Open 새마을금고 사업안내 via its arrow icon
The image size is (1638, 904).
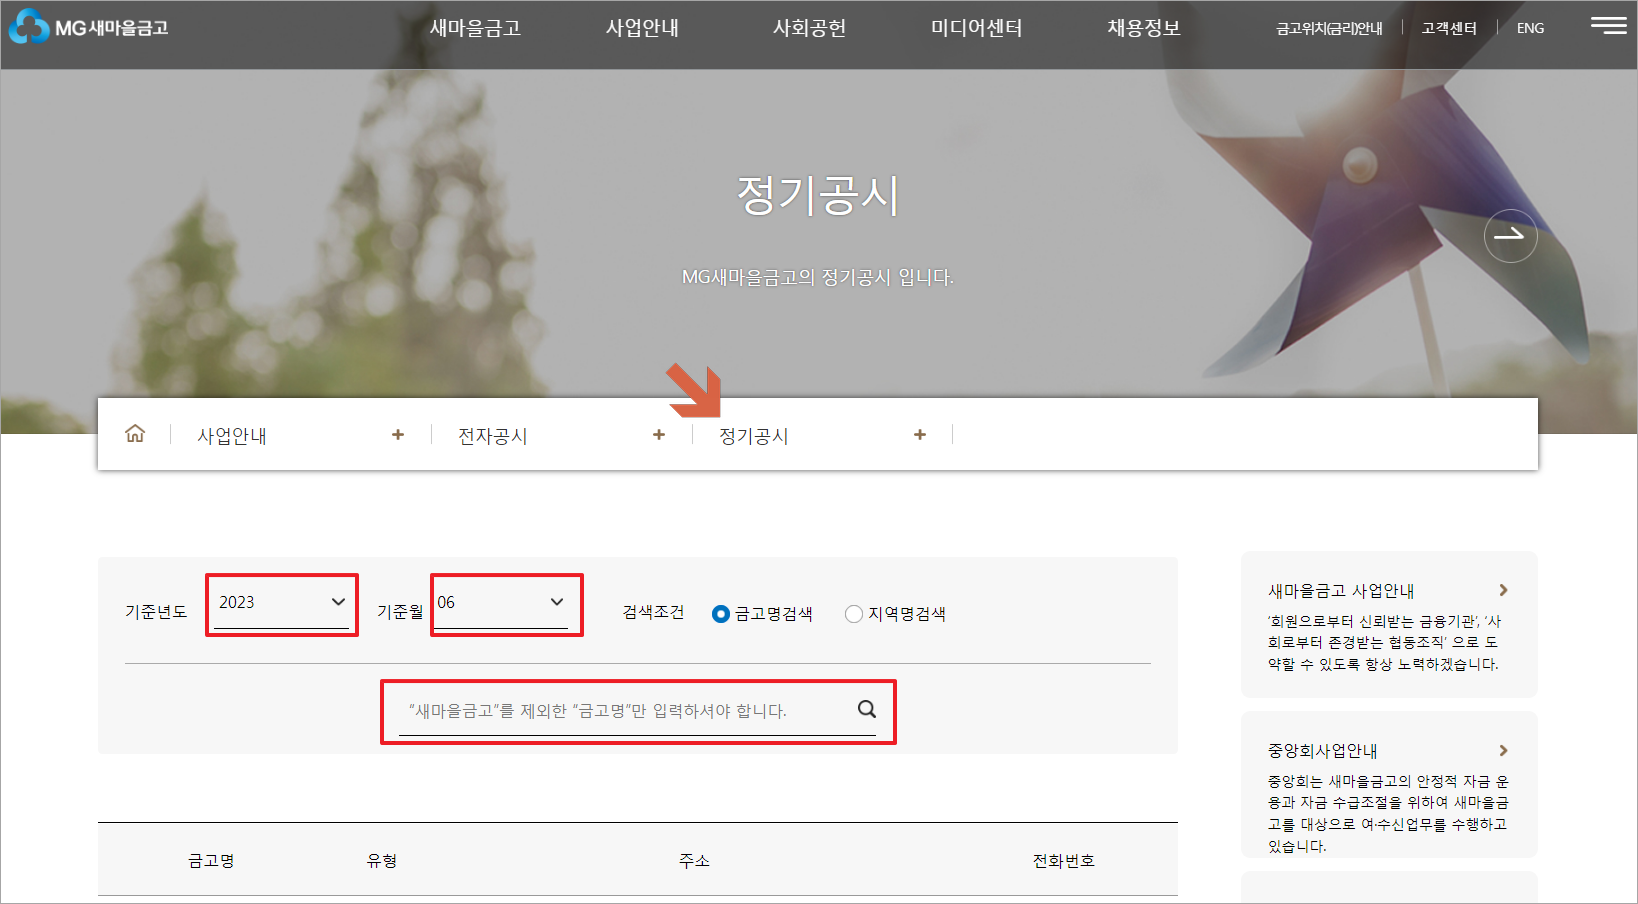(1504, 590)
